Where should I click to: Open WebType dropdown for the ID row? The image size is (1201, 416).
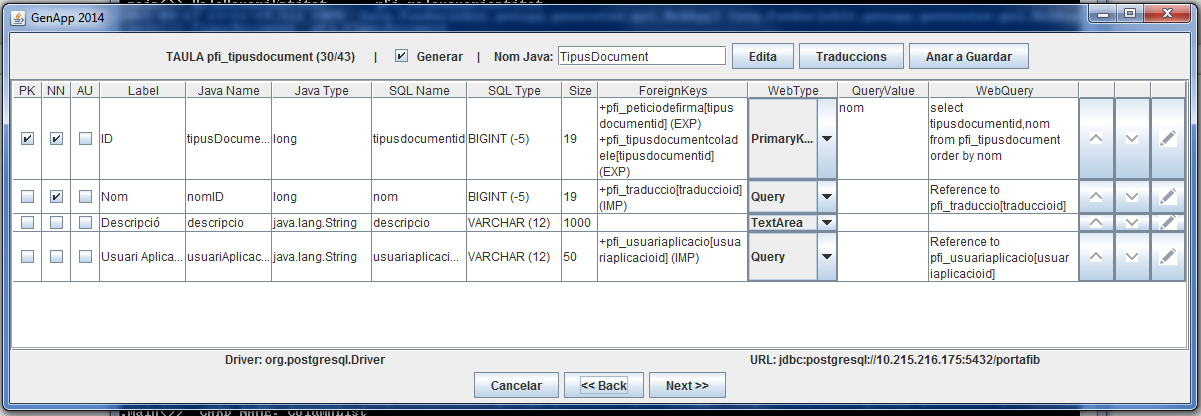(x=826, y=139)
